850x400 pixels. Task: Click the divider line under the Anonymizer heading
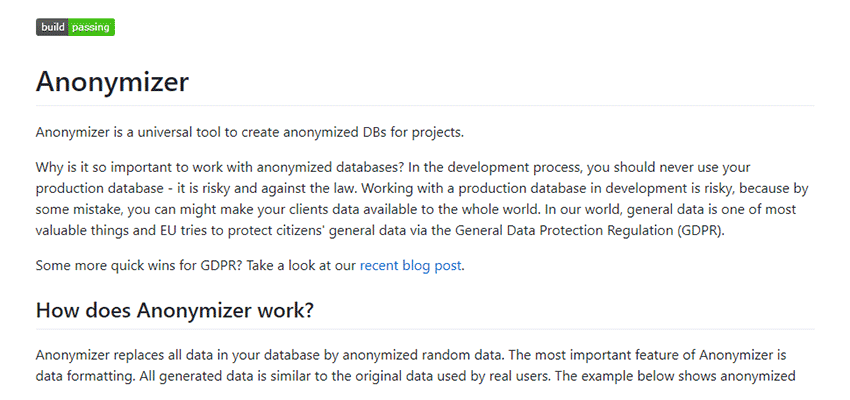[425, 105]
